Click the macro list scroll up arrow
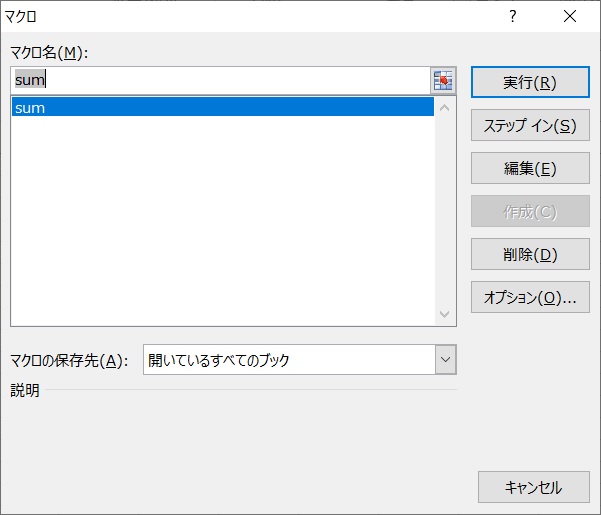Screen dimensions: 601x515 445,108
